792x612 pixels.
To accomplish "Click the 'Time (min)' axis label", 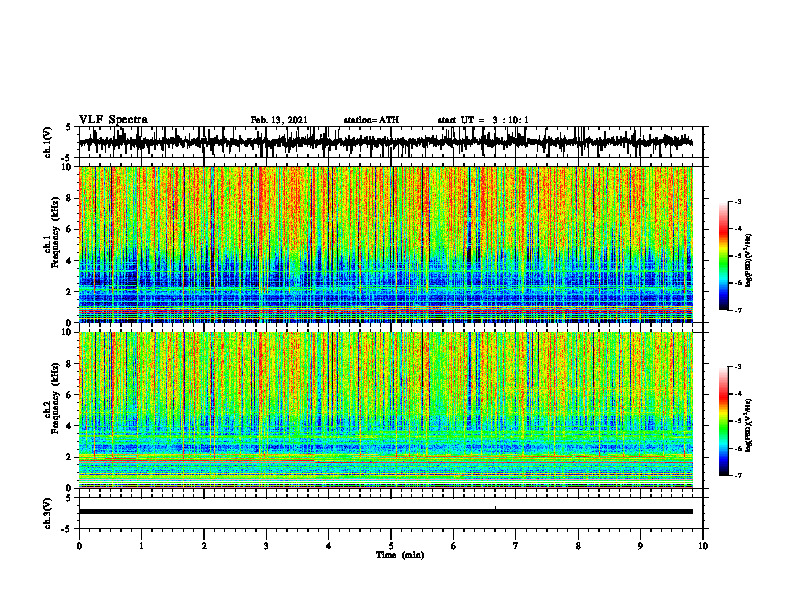I will pyautogui.click(x=400, y=555).
